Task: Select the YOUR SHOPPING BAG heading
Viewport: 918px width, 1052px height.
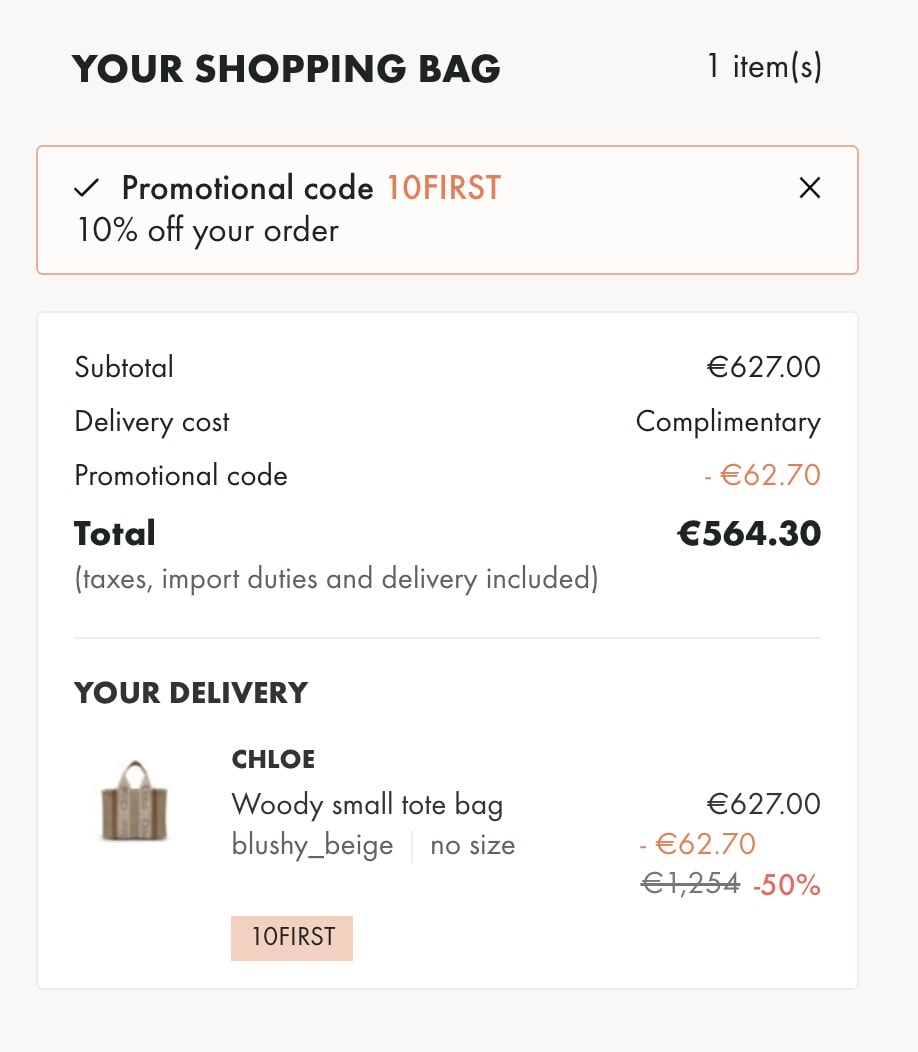Action: click(x=286, y=69)
